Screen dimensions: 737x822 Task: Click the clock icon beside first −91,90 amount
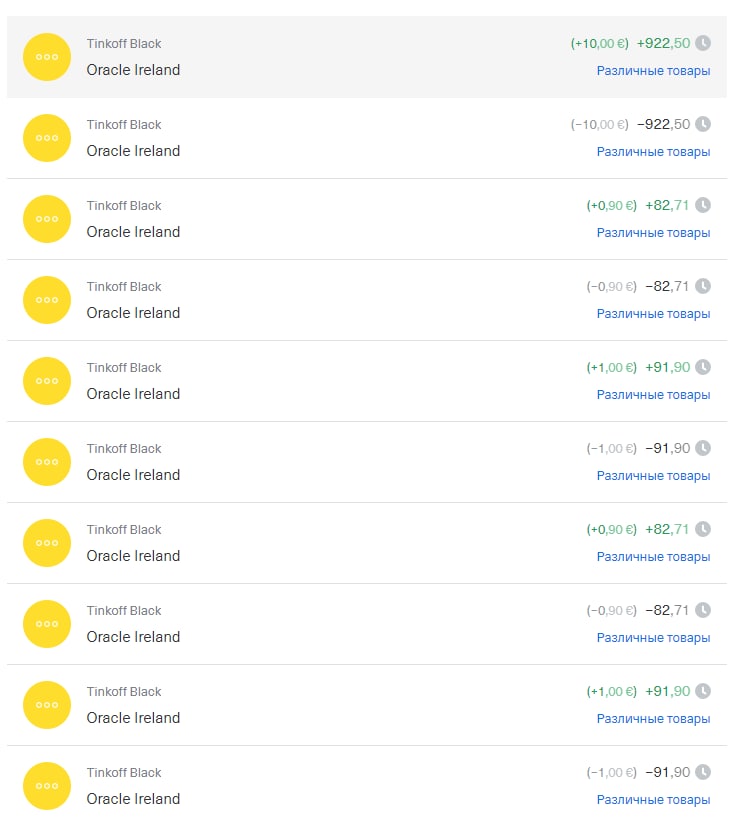pos(703,448)
